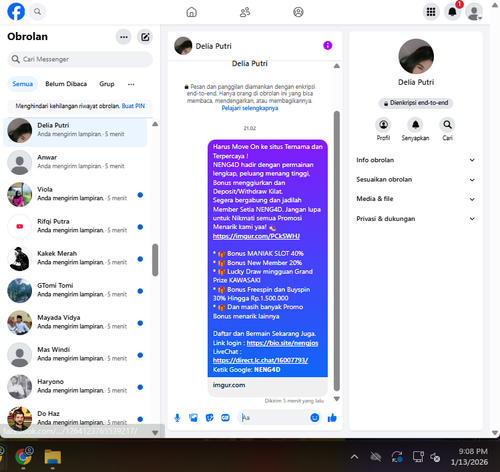Start a new message with compose icon

pyautogui.click(x=145, y=37)
